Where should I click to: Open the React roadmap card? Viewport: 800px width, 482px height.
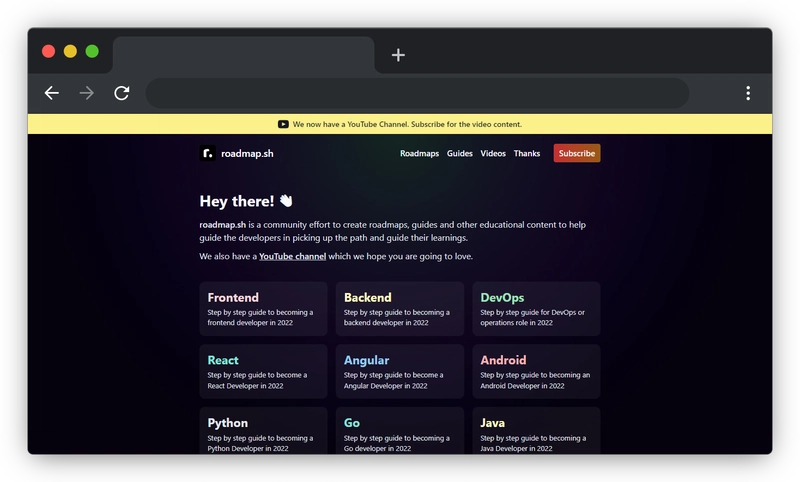[263, 371]
